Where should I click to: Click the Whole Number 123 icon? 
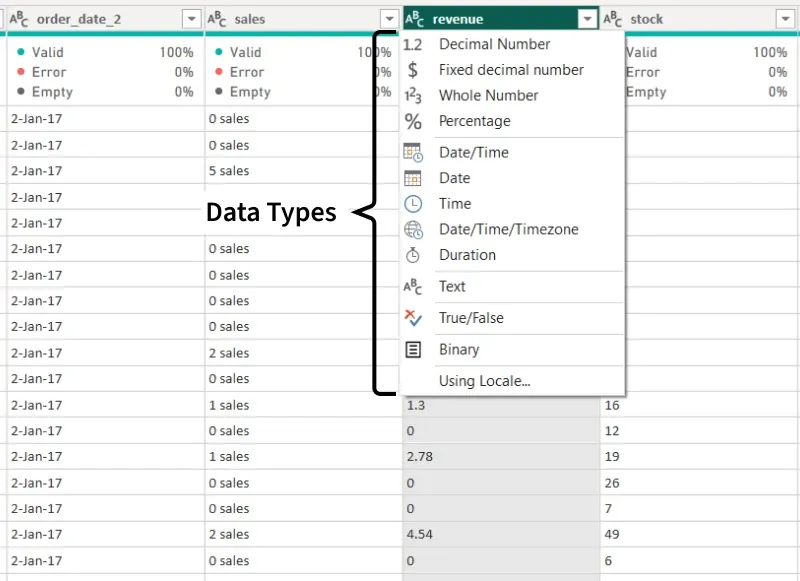click(x=413, y=96)
